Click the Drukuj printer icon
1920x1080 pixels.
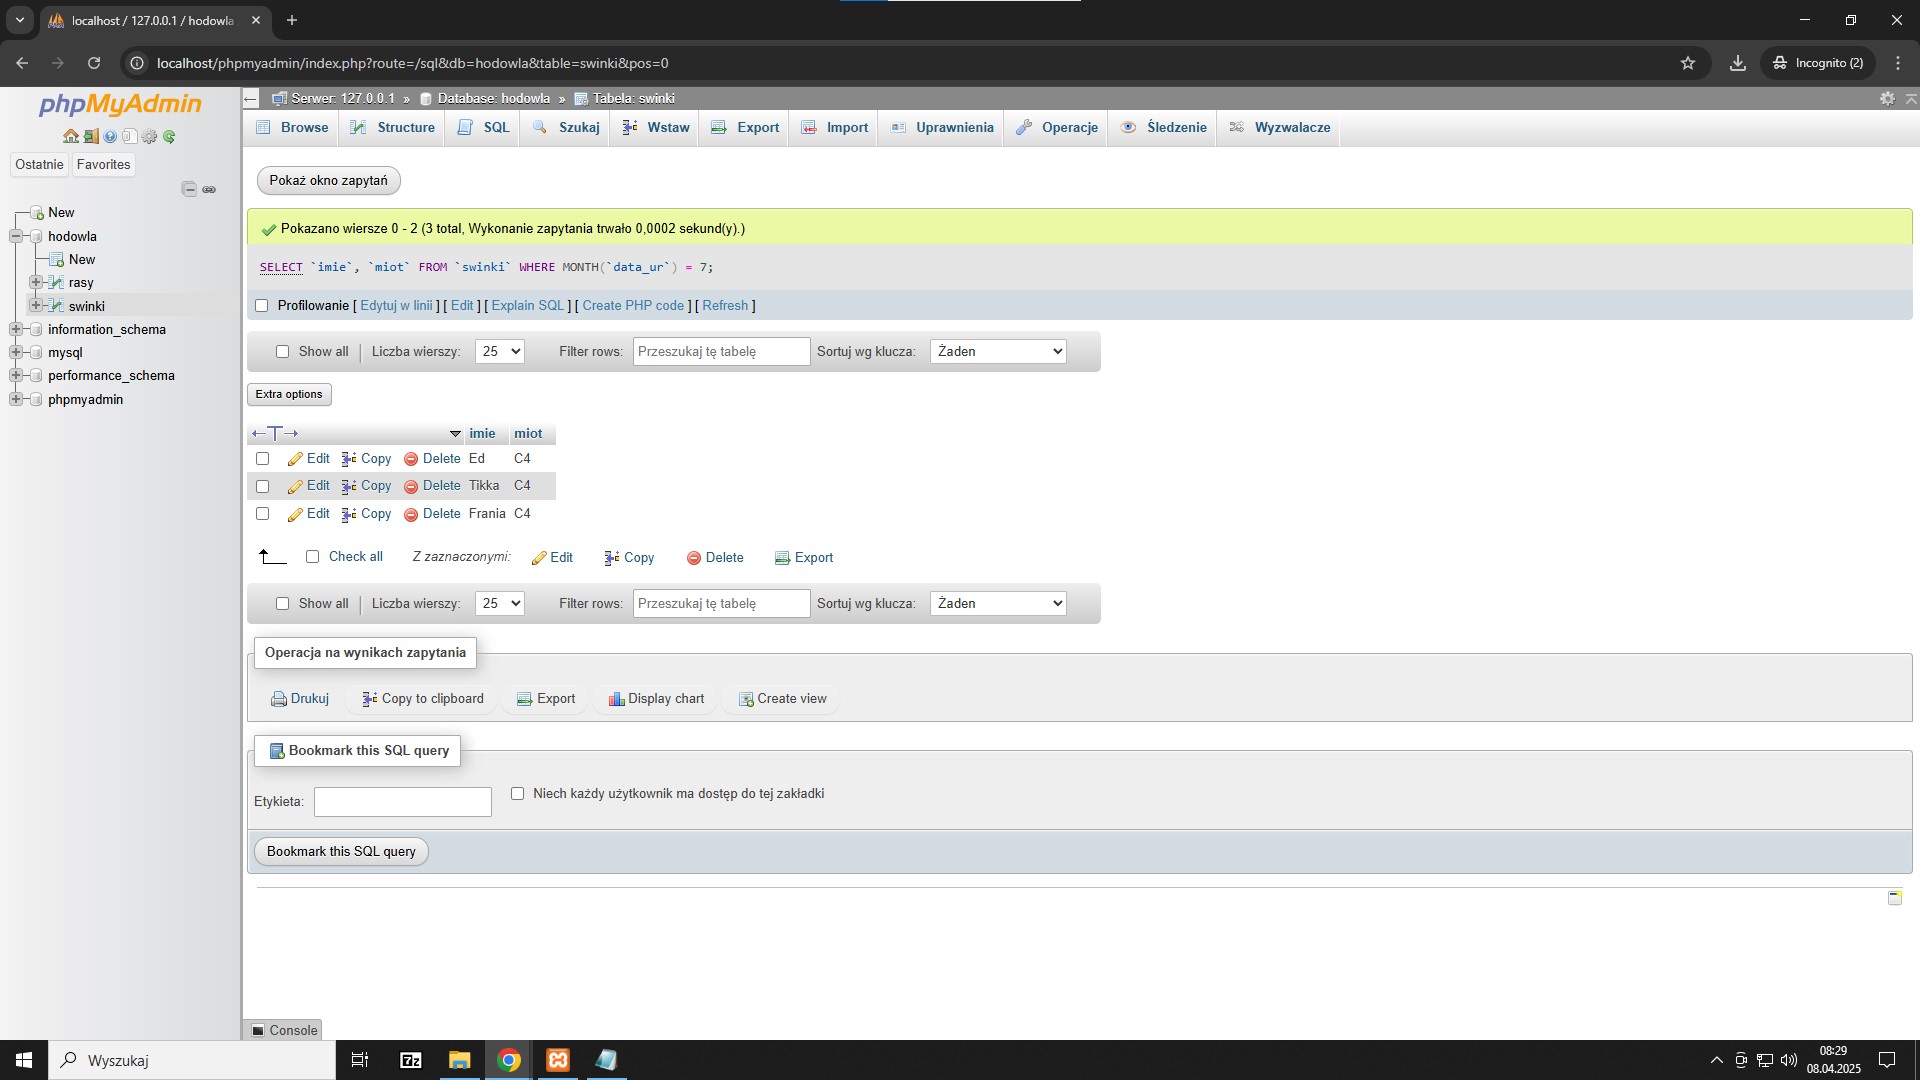[x=279, y=699]
